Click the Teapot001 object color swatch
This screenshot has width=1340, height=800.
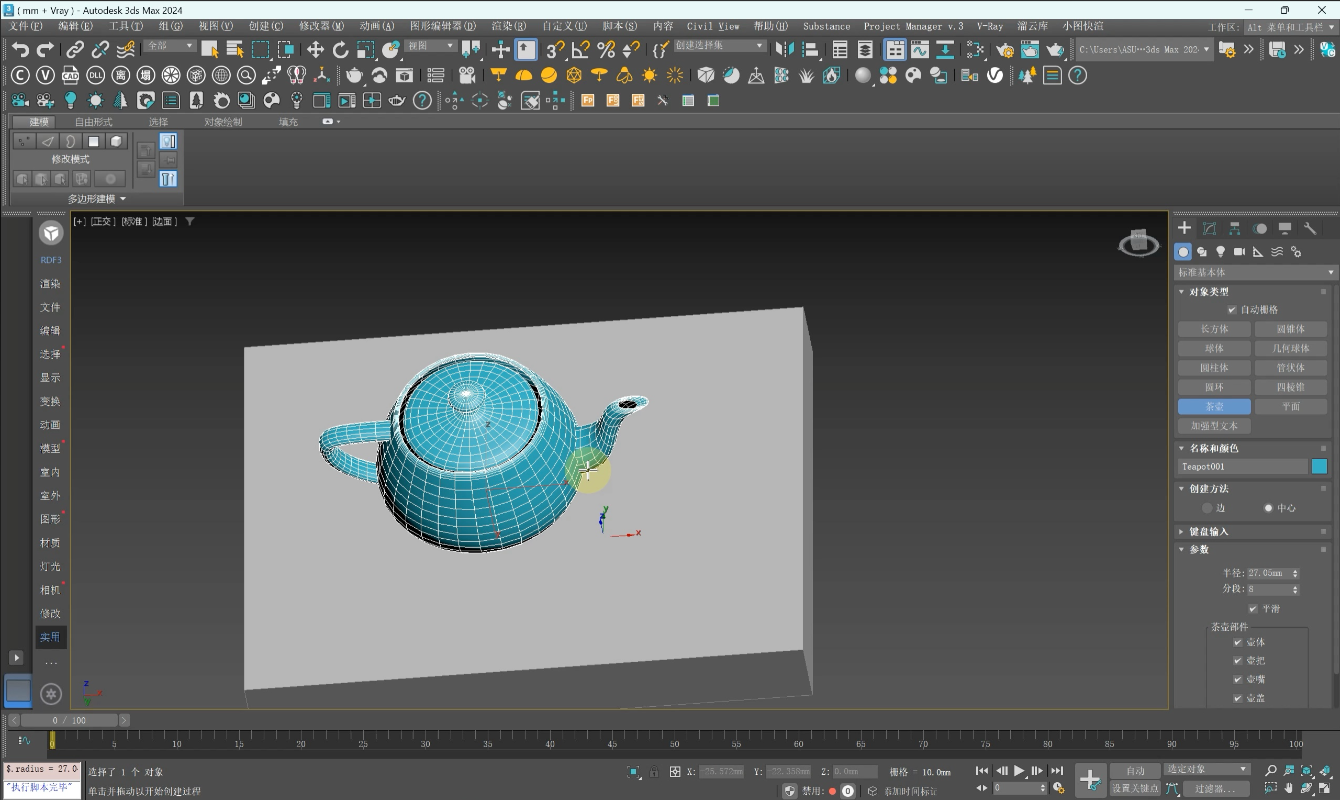pos(1319,466)
